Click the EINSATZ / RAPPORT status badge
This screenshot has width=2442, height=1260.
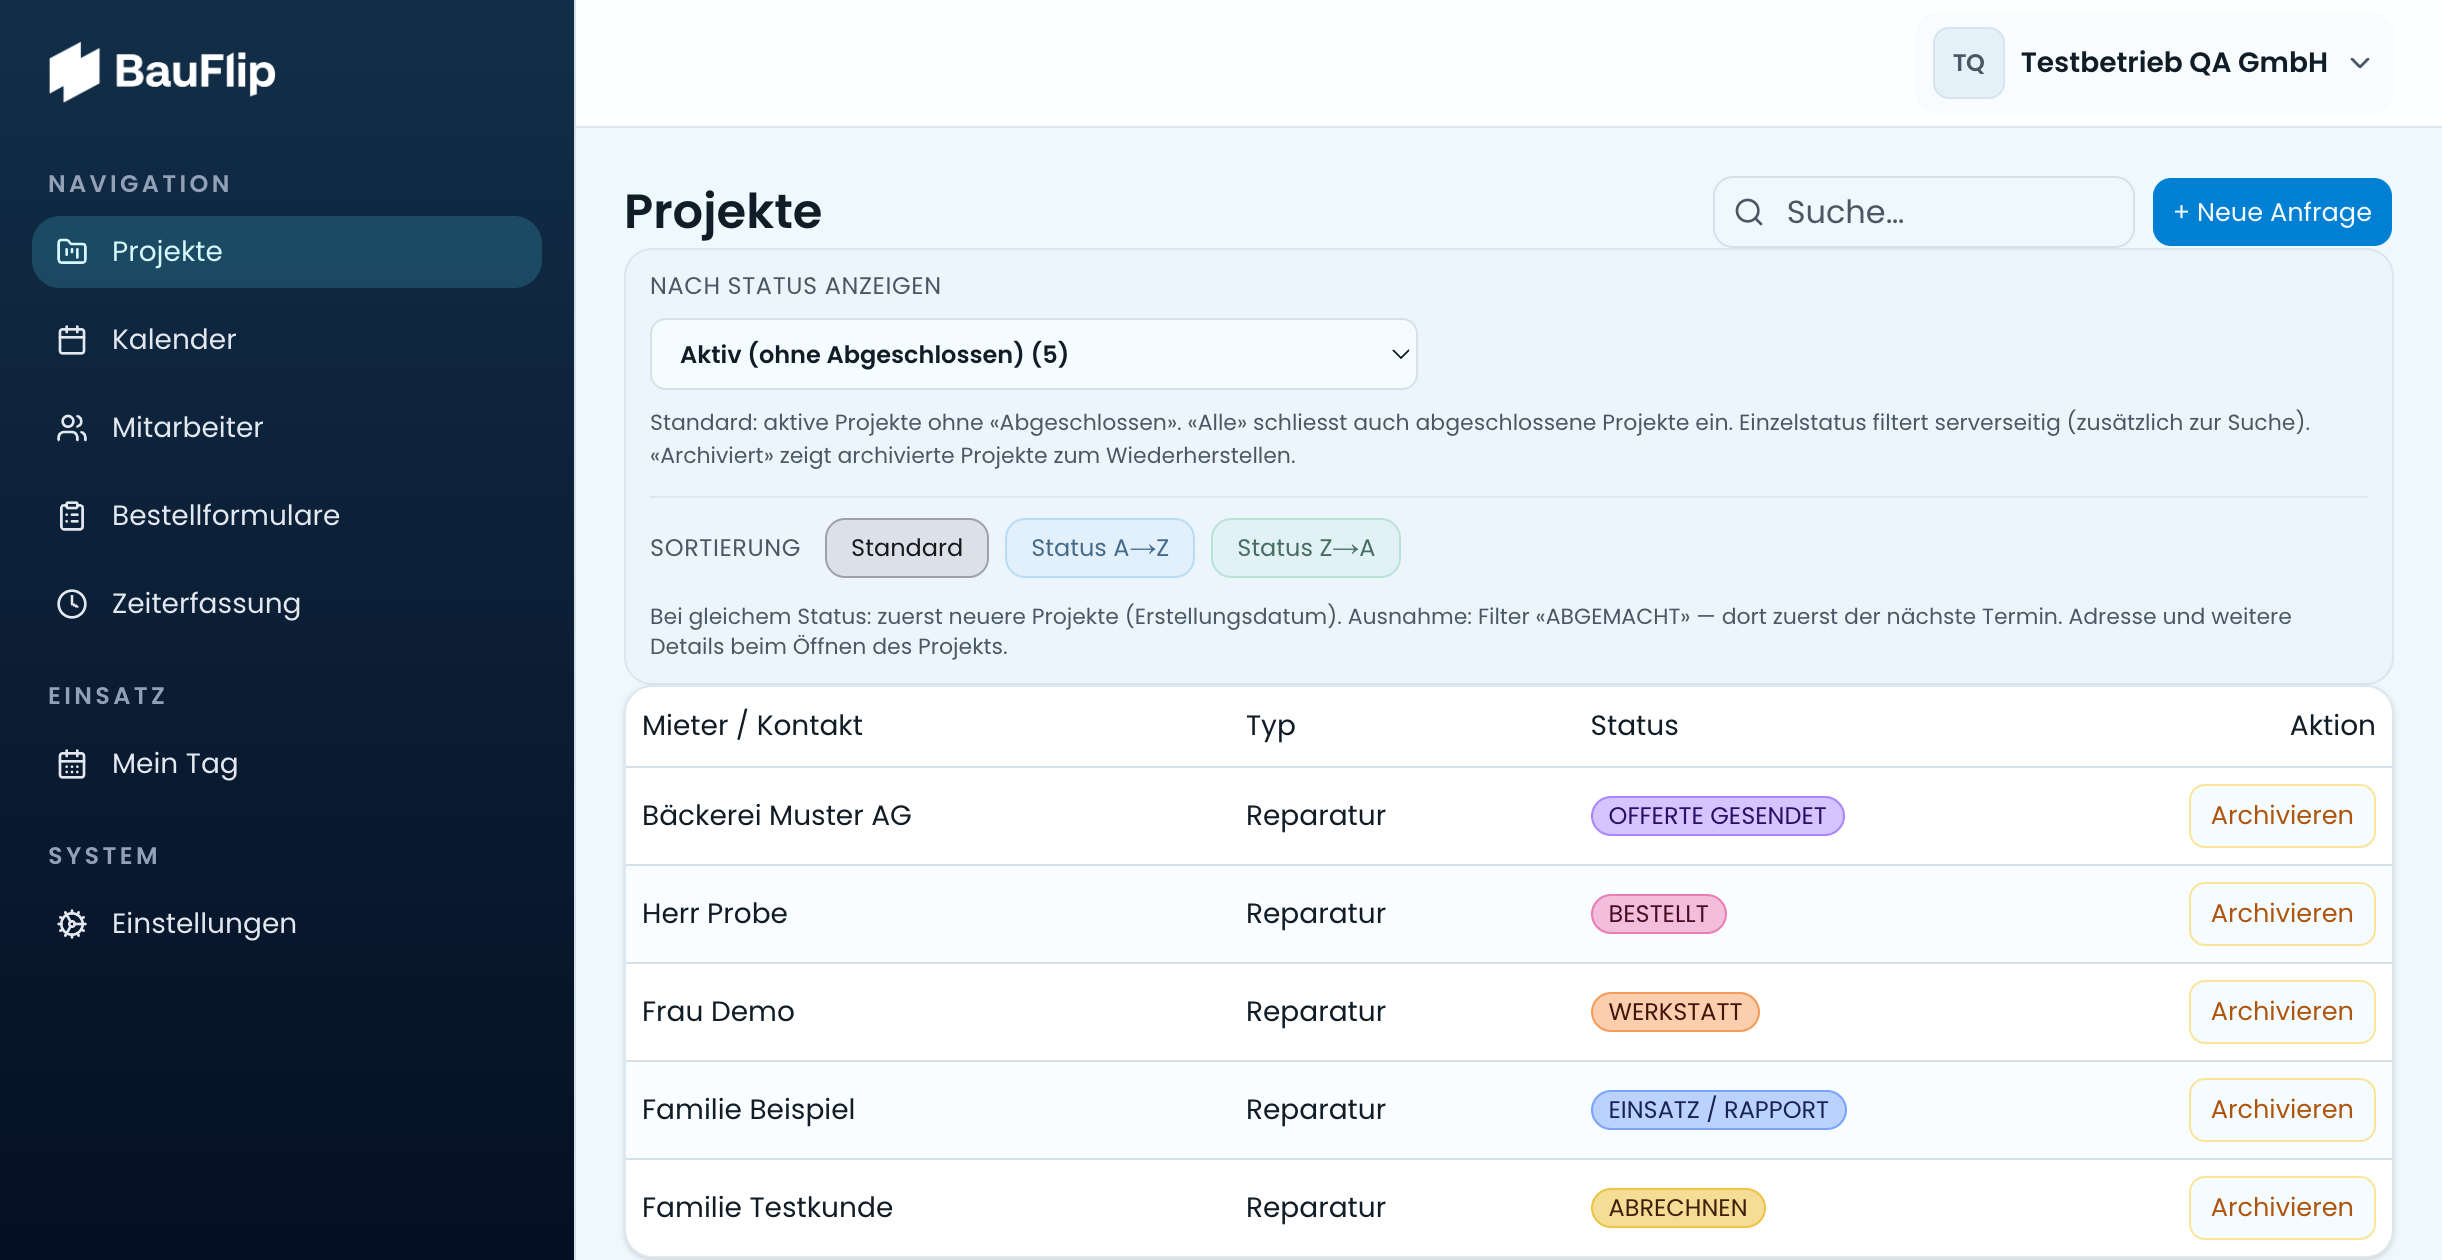(x=1718, y=1110)
